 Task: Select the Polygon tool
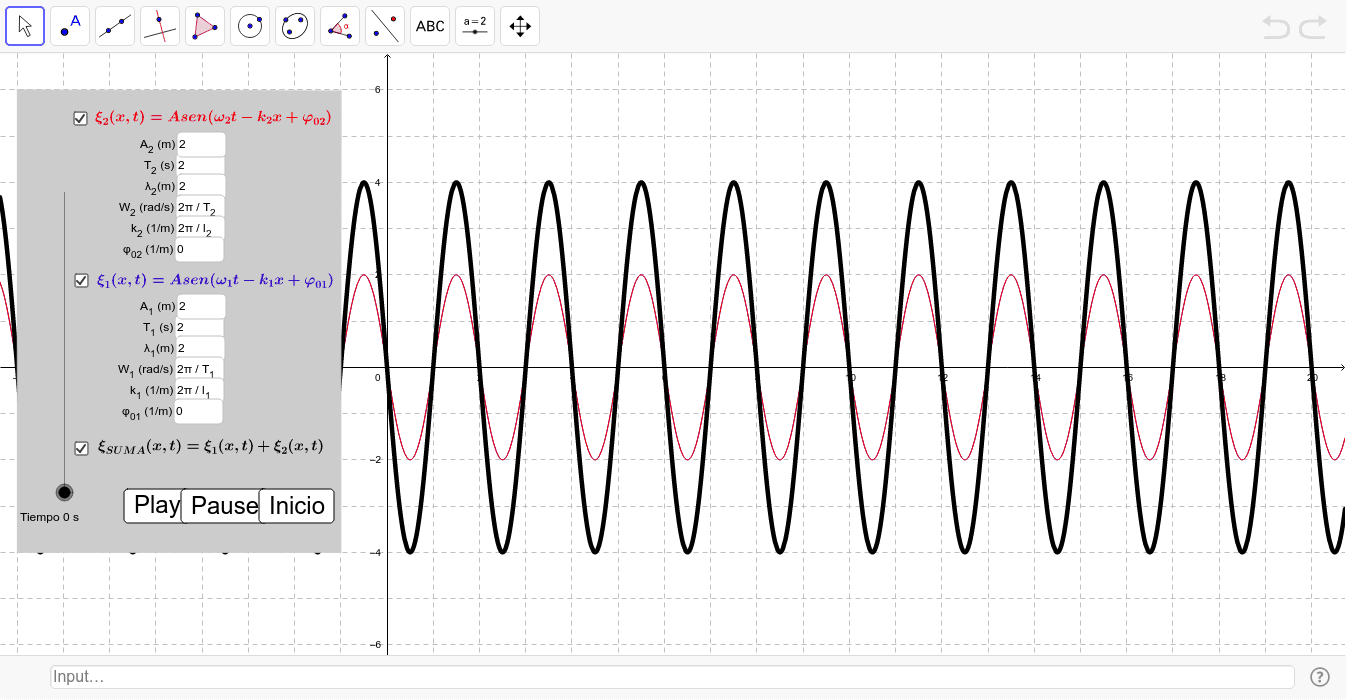205,26
